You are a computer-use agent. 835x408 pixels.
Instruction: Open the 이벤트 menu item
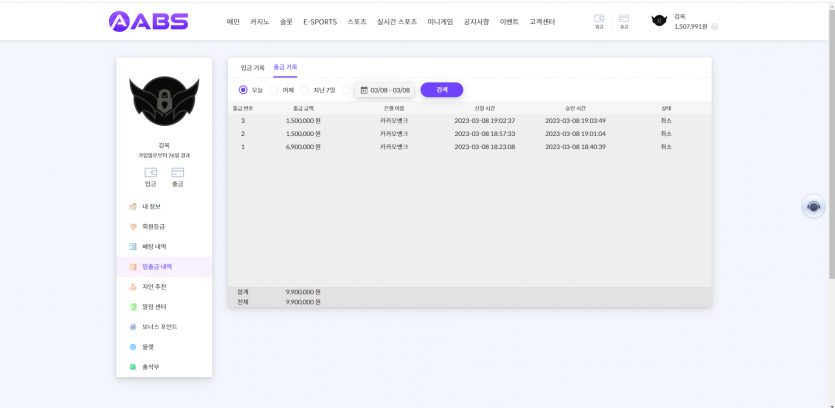tap(509, 22)
